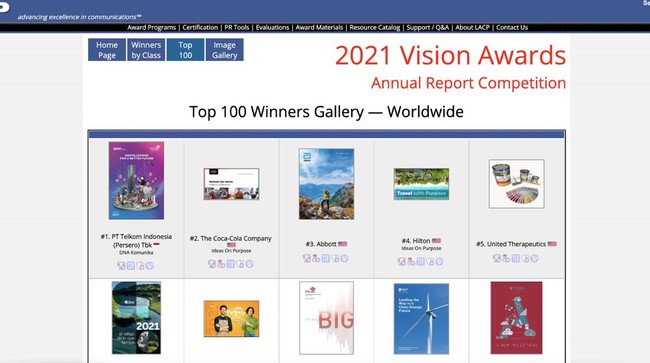Click the US flag under The Coca-Cola Company
Image resolution: width=650 pixels, height=363 pixels.
pos(231,245)
